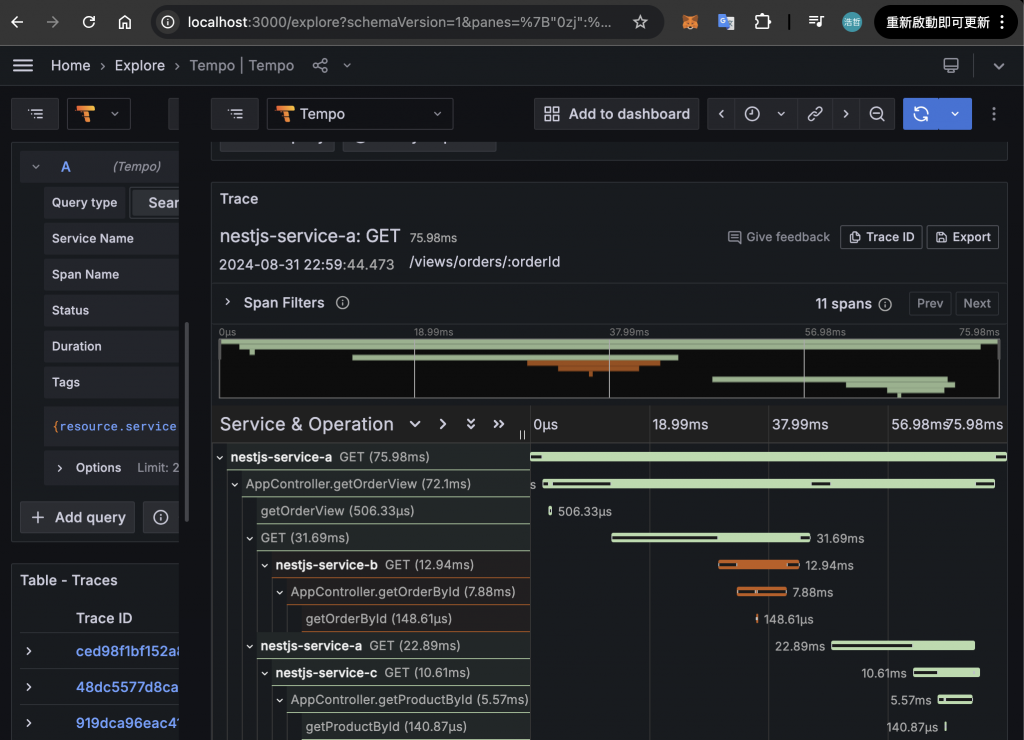Show 11 spans info icon
Viewport: 1024px width, 740px height.
coord(885,304)
